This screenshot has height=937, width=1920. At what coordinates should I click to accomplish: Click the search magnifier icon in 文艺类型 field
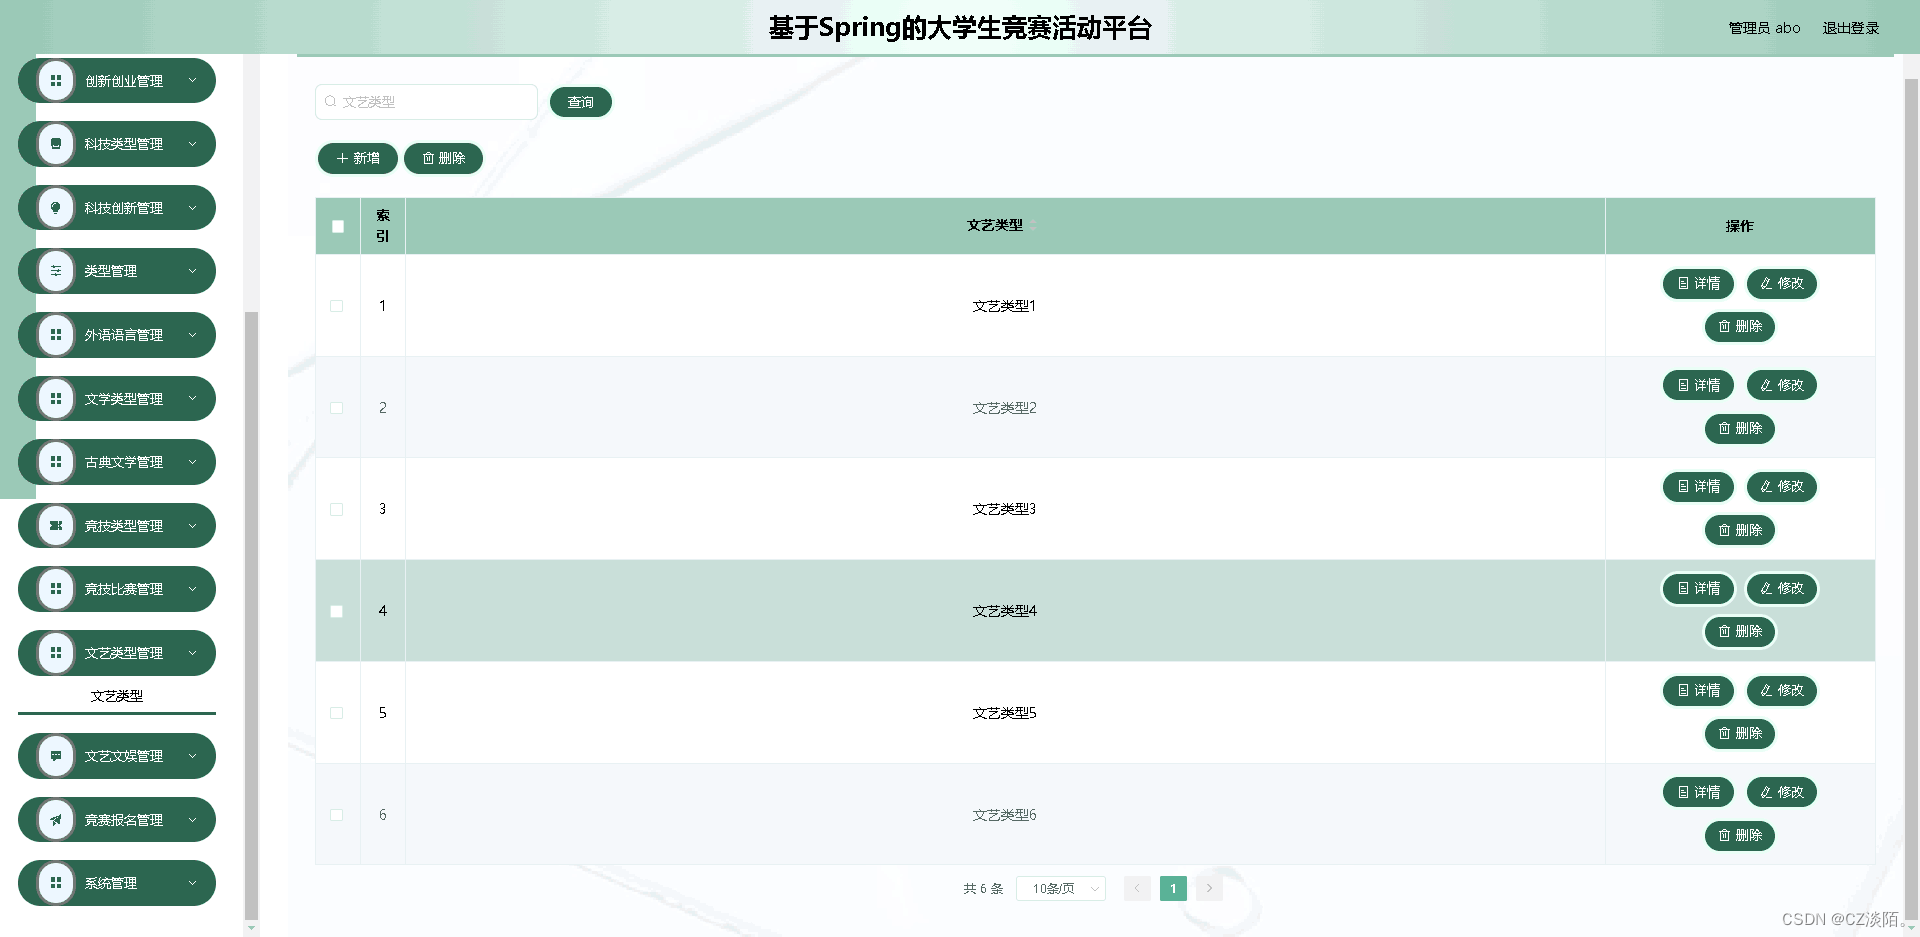tap(331, 102)
